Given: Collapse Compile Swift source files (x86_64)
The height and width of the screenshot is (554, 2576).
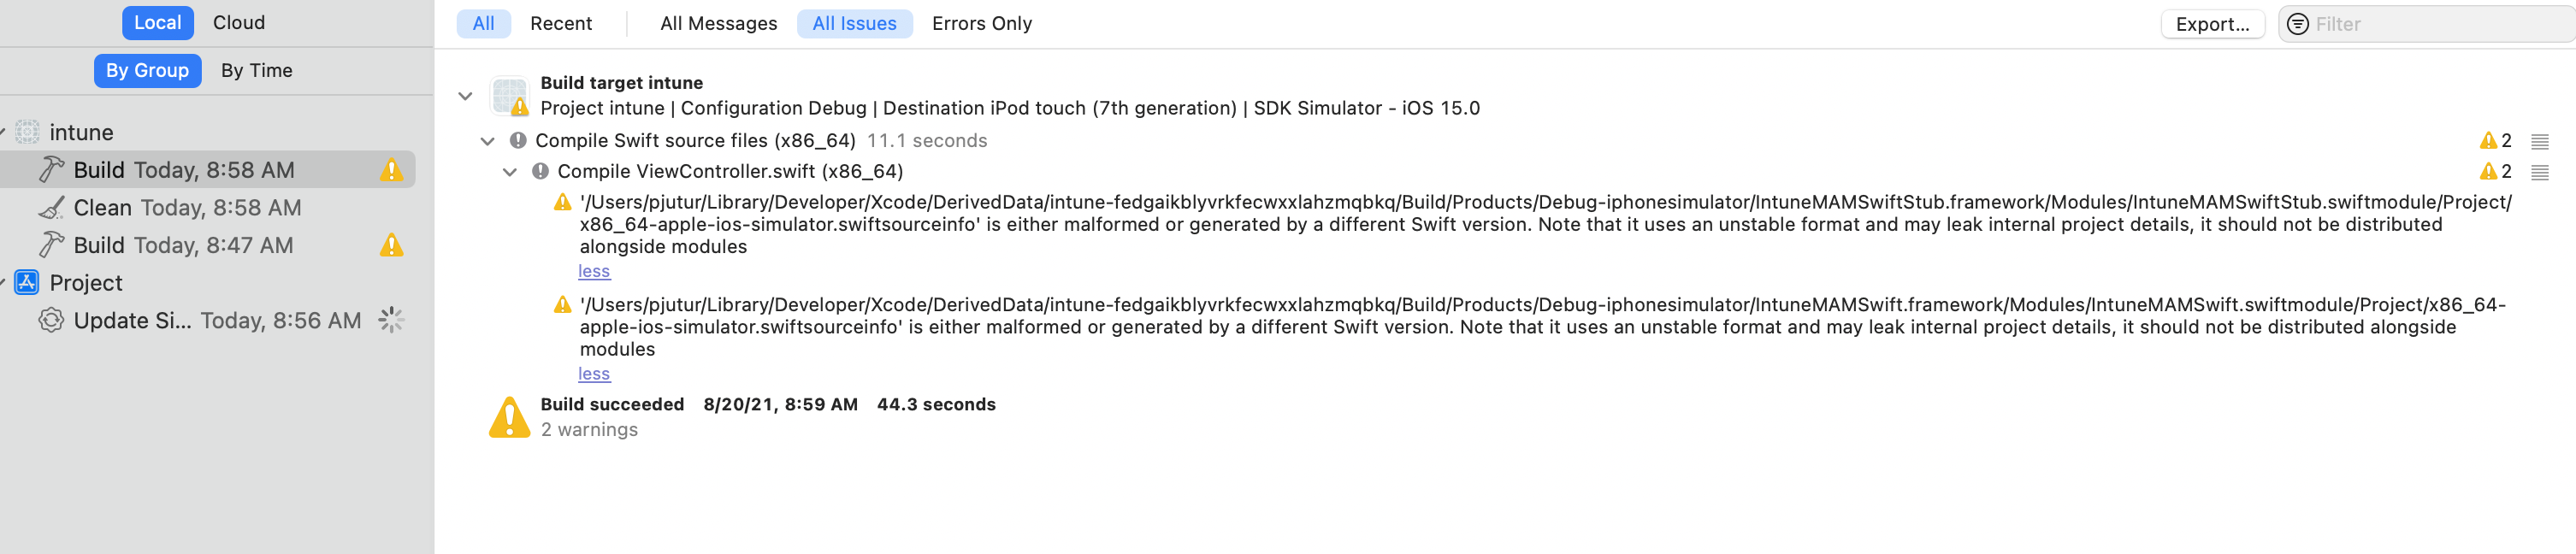Looking at the screenshot, I should [487, 140].
